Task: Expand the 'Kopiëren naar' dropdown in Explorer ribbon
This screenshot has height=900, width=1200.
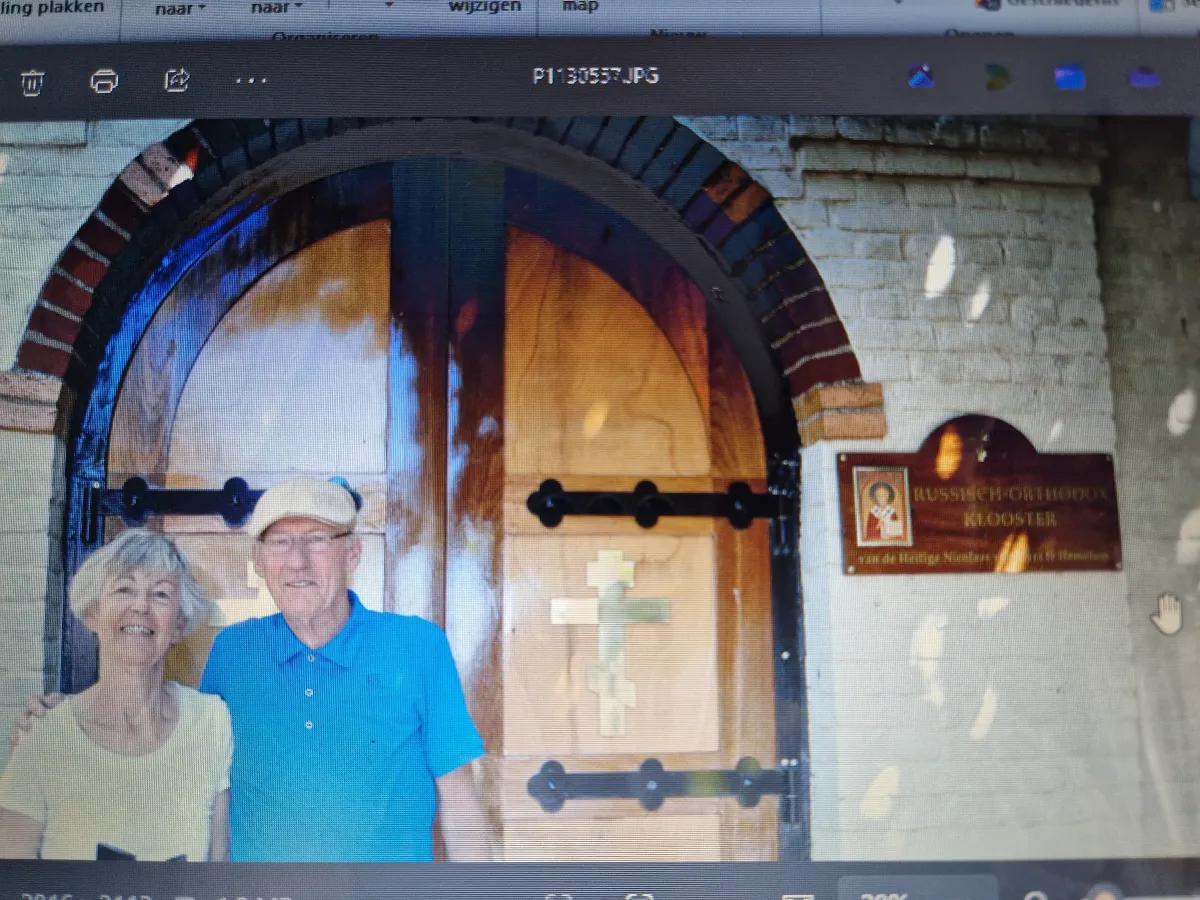Action: (277, 8)
